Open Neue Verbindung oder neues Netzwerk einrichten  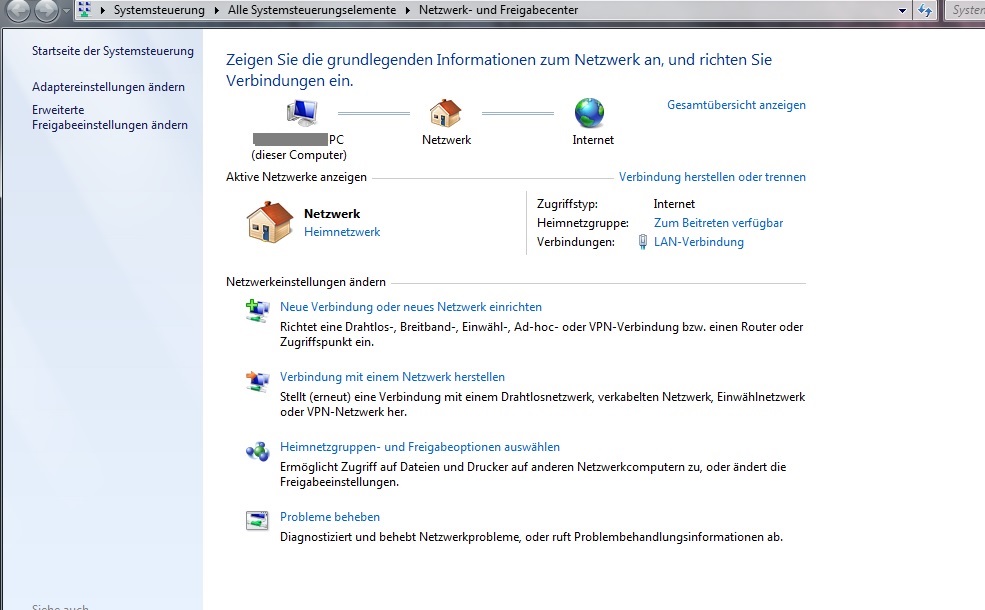pyautogui.click(x=410, y=307)
